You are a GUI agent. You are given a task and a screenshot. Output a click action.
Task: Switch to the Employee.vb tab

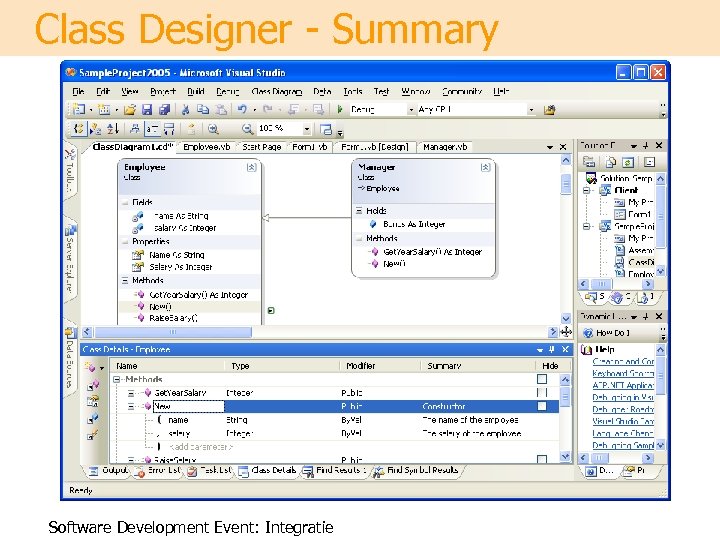tap(207, 147)
